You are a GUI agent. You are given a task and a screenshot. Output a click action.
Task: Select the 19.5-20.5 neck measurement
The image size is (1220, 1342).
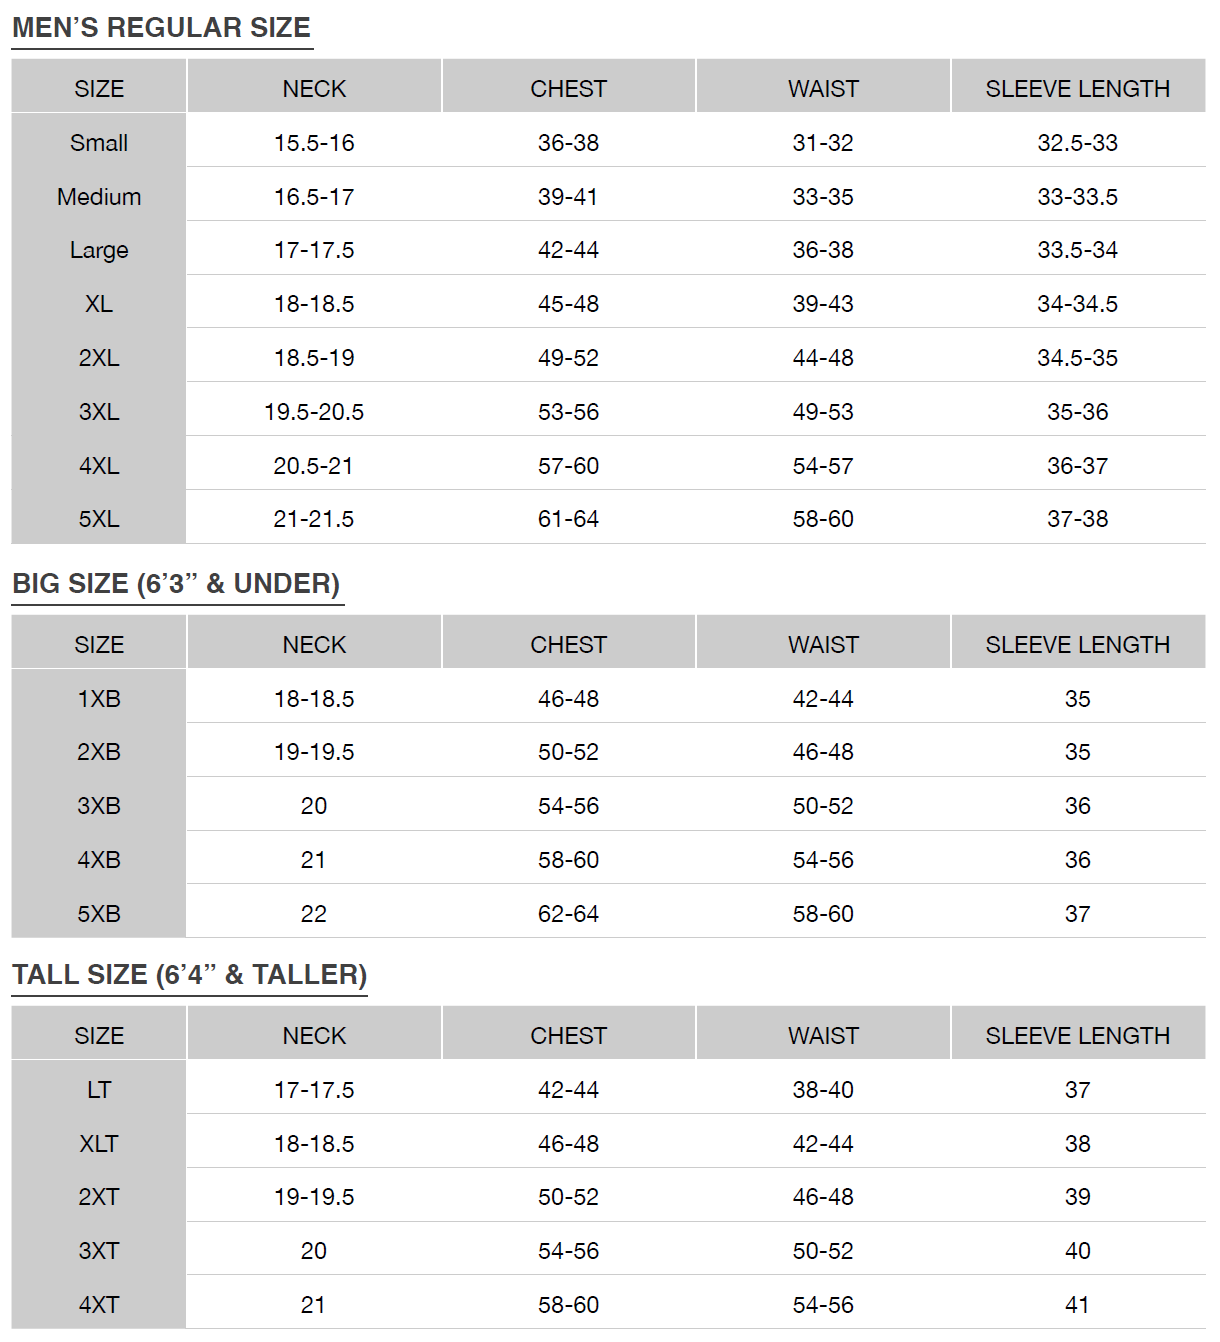point(314,412)
